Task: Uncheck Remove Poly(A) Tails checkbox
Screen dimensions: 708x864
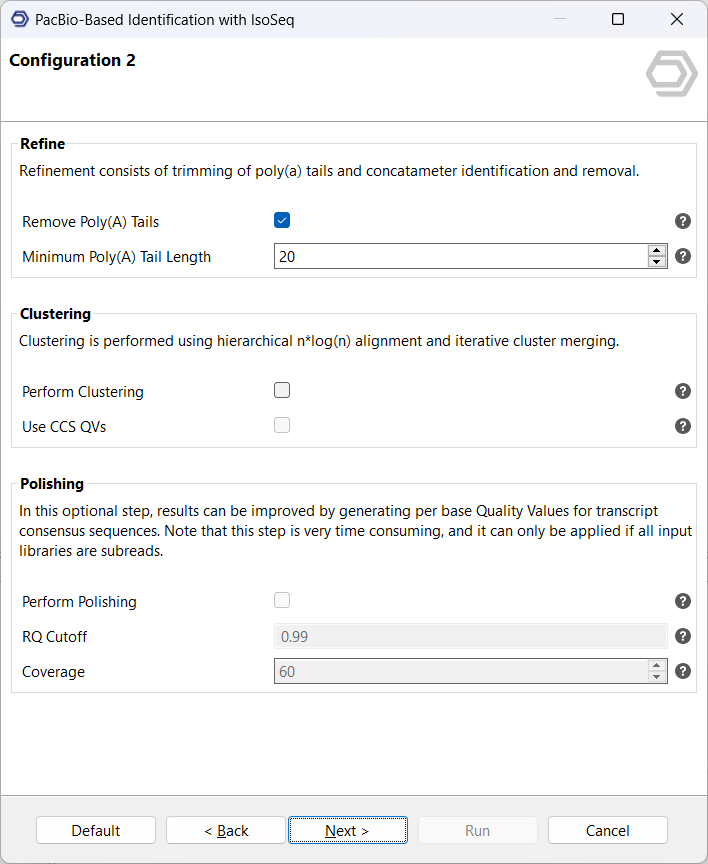Action: pyautogui.click(x=282, y=221)
